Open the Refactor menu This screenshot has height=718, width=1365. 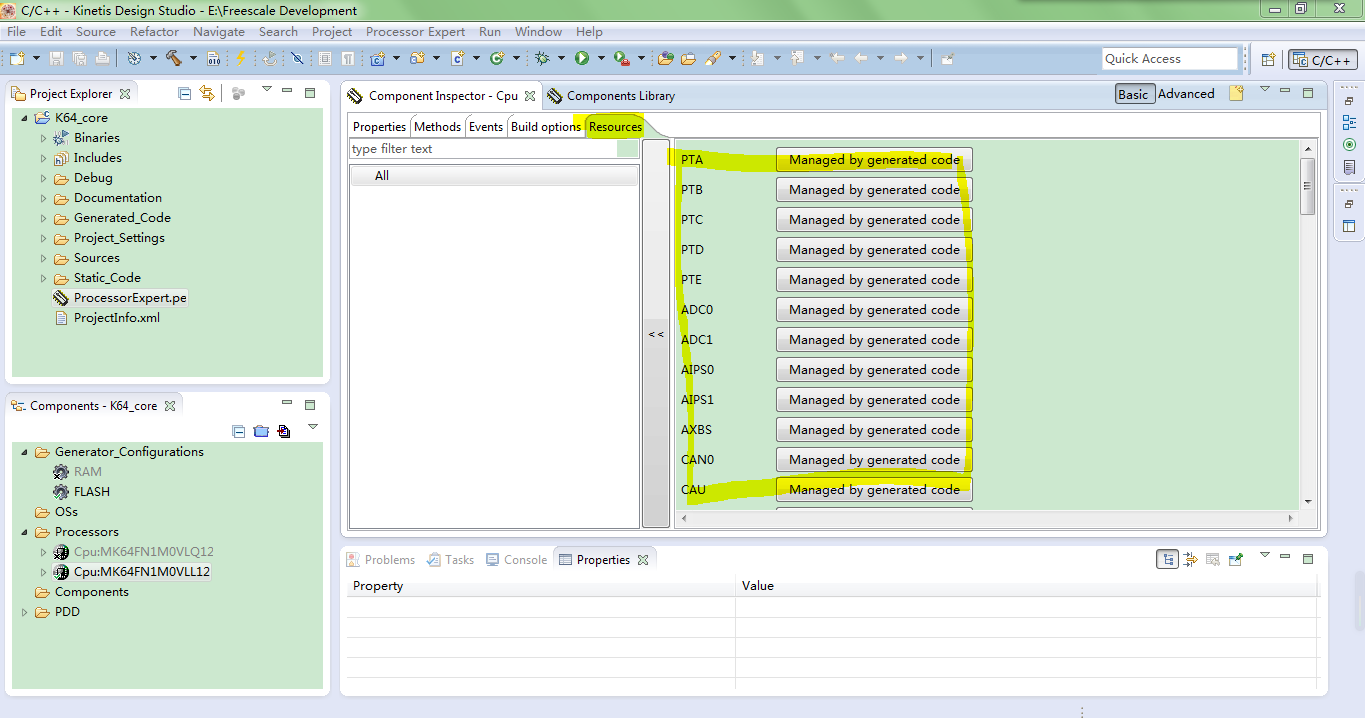click(x=154, y=31)
